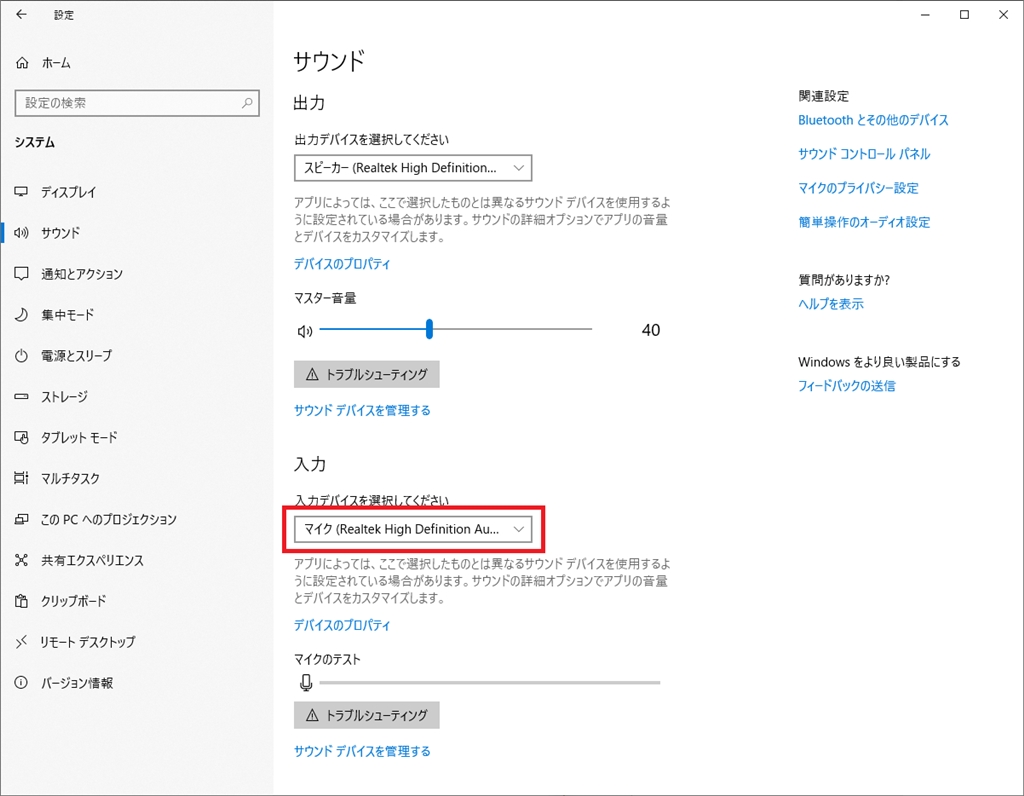Open the output device dropdown (スピーカー)
The image size is (1024, 796).
pos(412,168)
